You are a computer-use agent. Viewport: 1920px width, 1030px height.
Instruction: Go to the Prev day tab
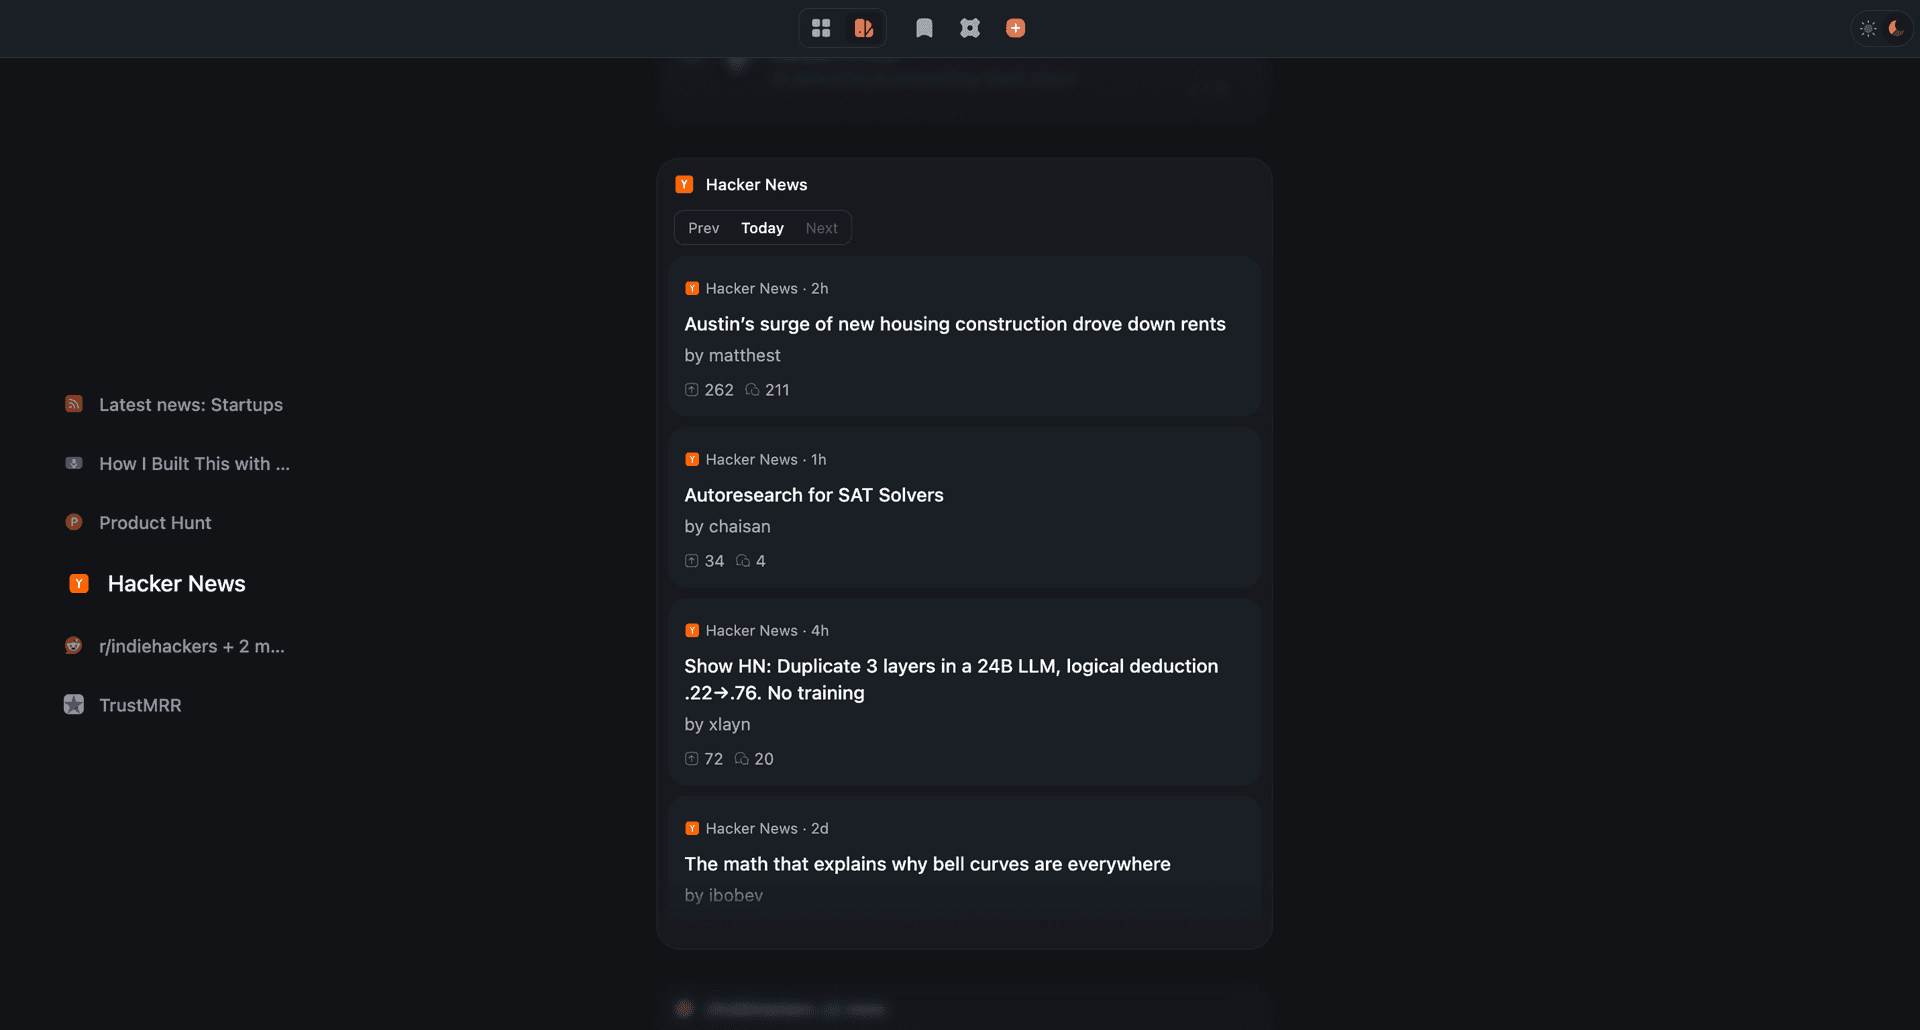[x=704, y=228]
